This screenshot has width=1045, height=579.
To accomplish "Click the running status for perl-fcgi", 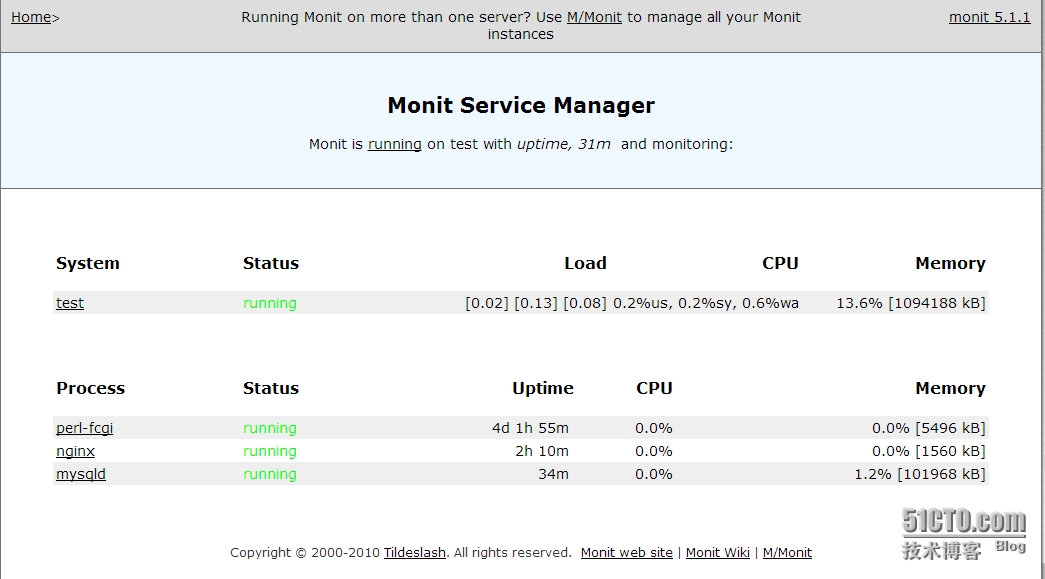I will point(270,428).
